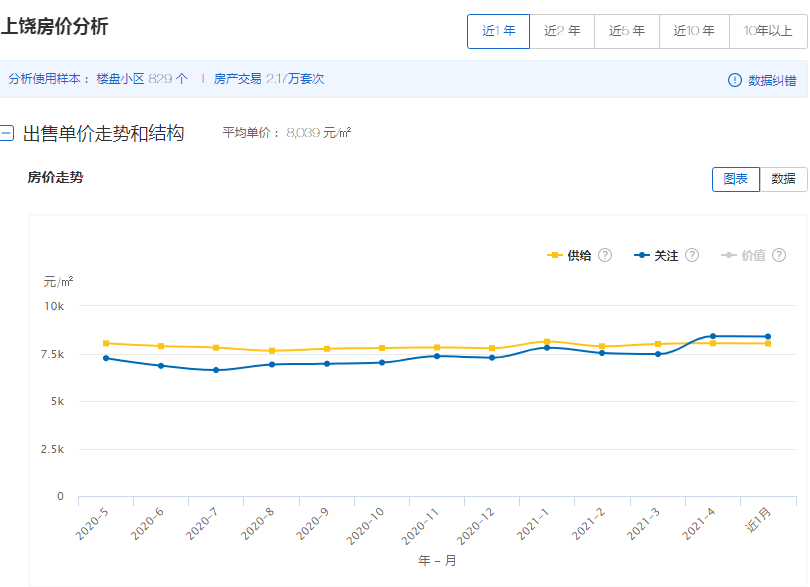Screen dimensions: 810x587
Task: Select the 10年以上 tab
Action: click(765, 31)
